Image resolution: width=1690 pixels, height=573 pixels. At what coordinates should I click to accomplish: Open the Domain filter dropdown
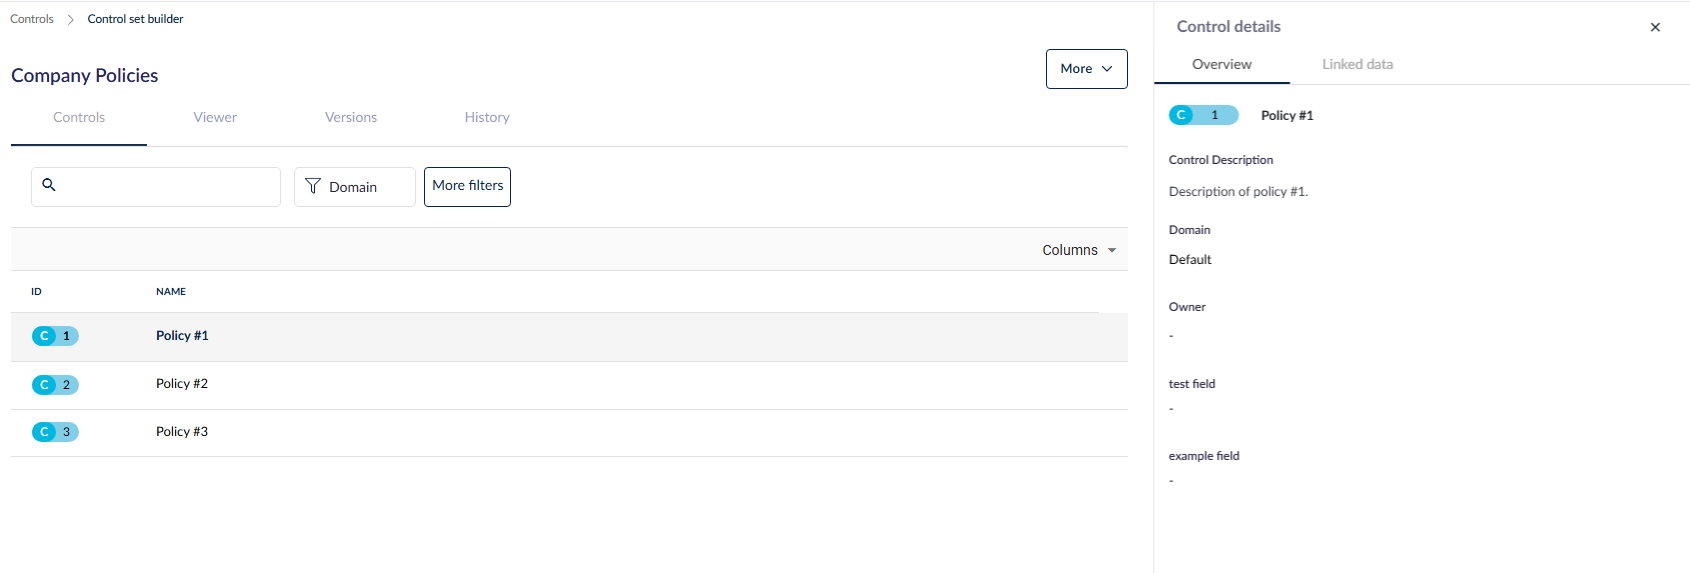click(355, 187)
